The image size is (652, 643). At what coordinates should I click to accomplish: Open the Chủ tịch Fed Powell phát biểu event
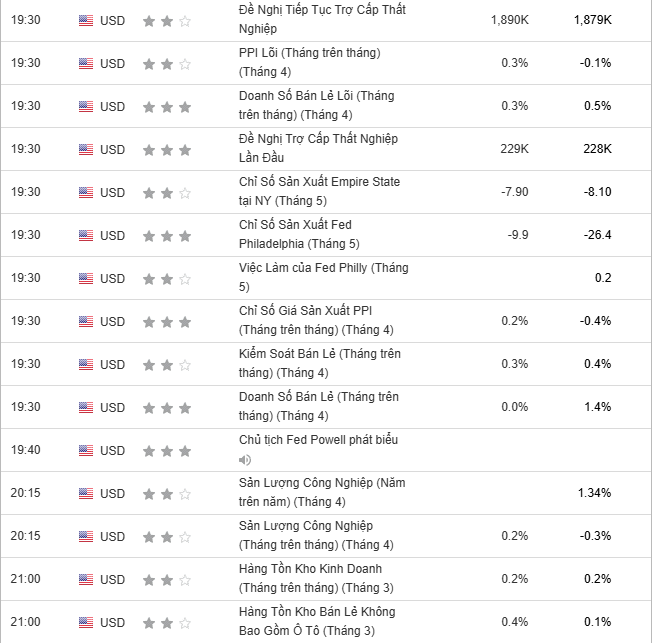point(318,439)
